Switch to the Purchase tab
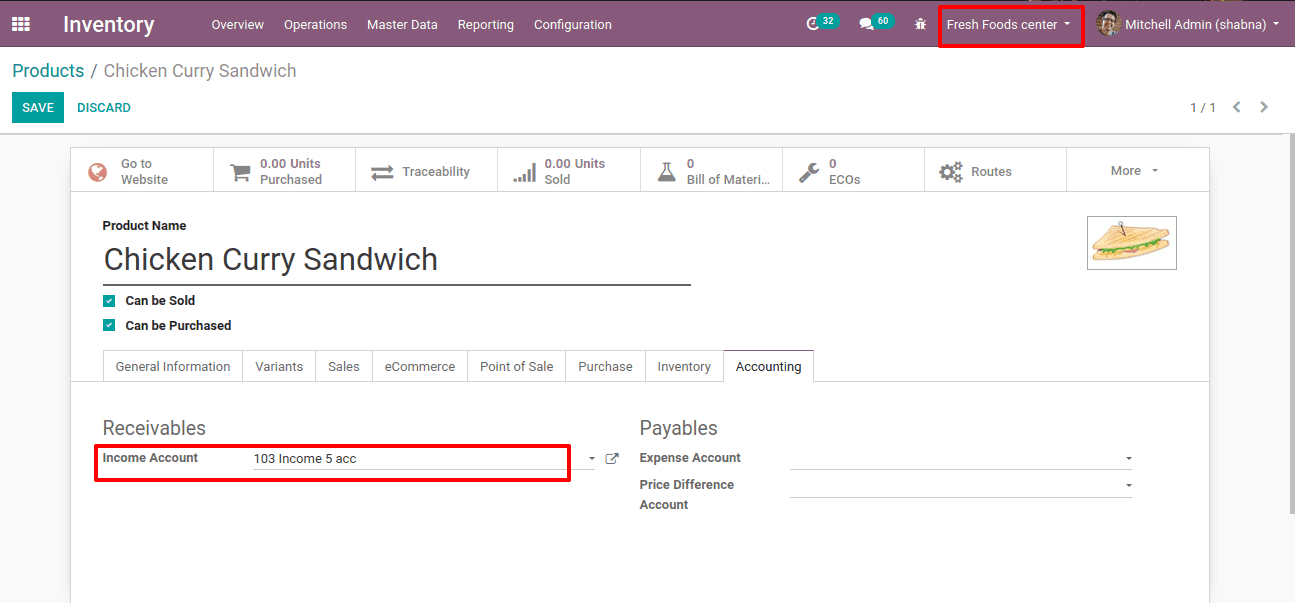 [x=605, y=366]
